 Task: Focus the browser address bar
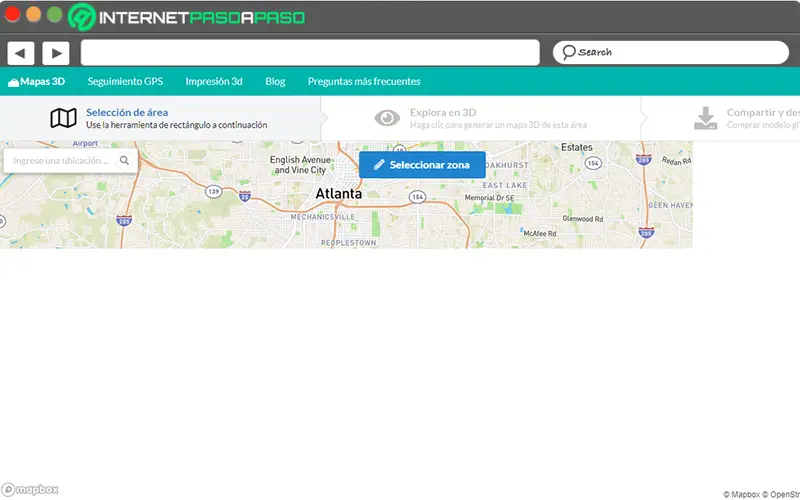tap(310, 53)
